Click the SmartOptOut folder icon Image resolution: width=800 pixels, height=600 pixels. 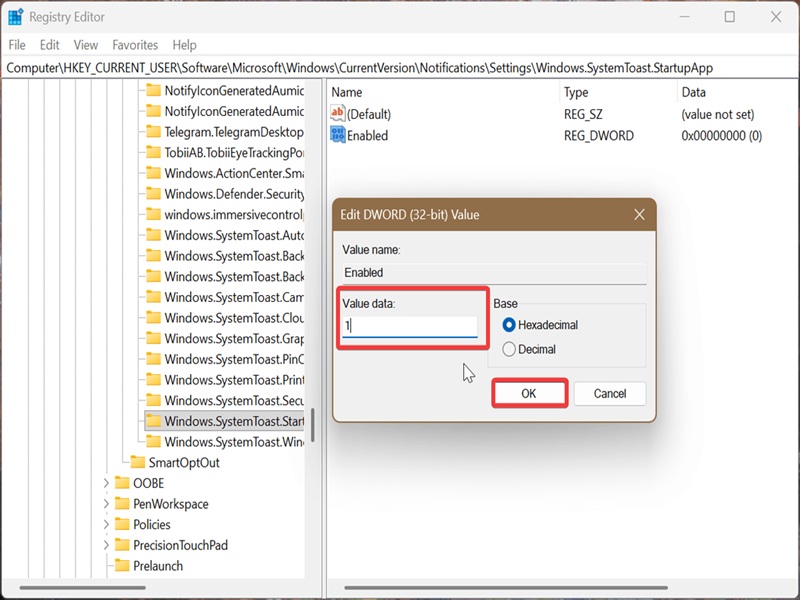click(137, 462)
